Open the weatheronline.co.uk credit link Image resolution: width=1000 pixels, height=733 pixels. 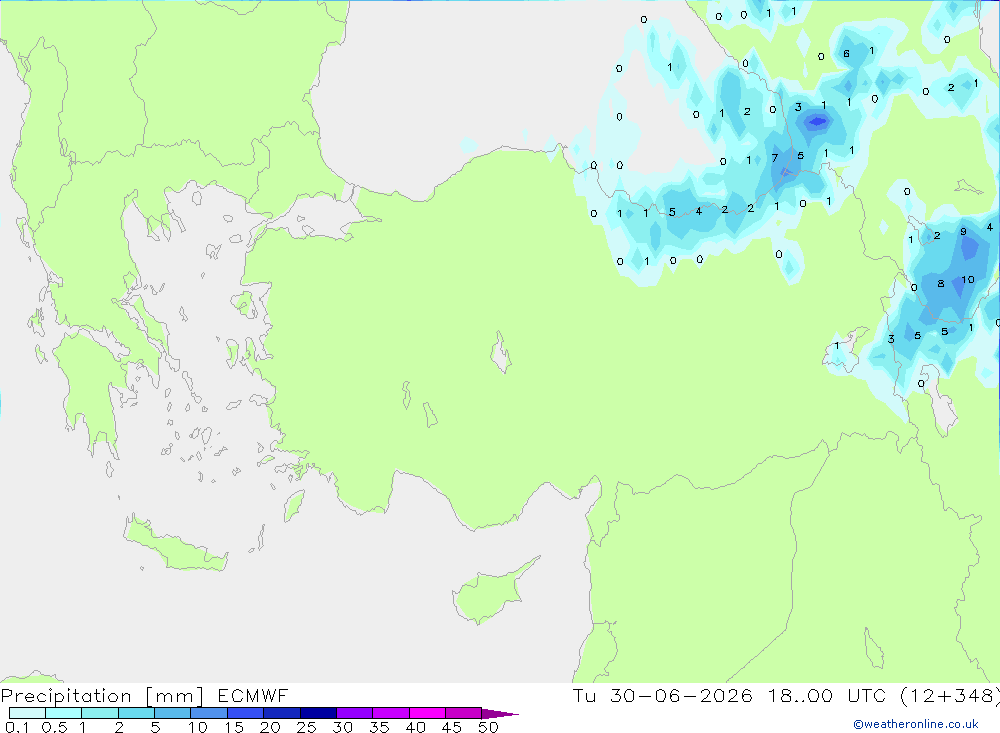click(x=916, y=724)
